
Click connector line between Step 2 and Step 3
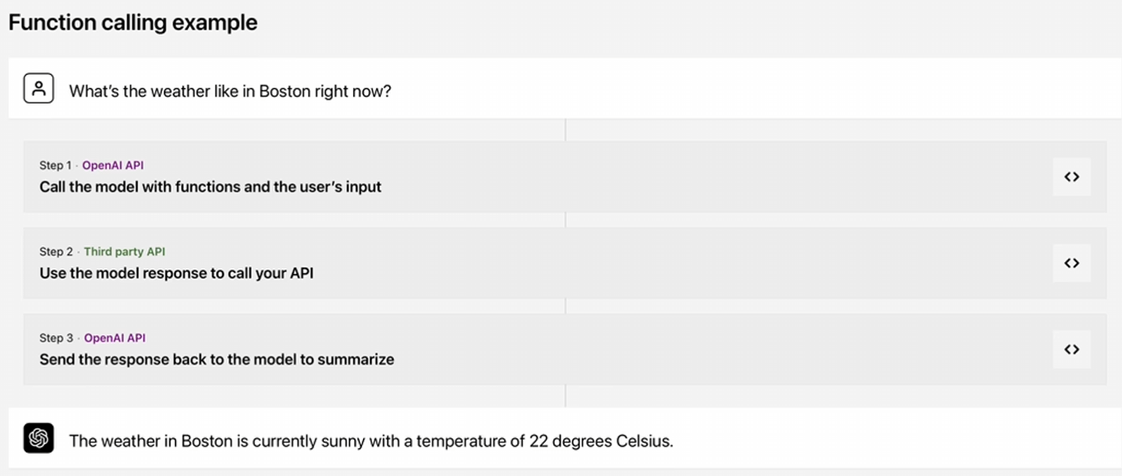coord(565,306)
